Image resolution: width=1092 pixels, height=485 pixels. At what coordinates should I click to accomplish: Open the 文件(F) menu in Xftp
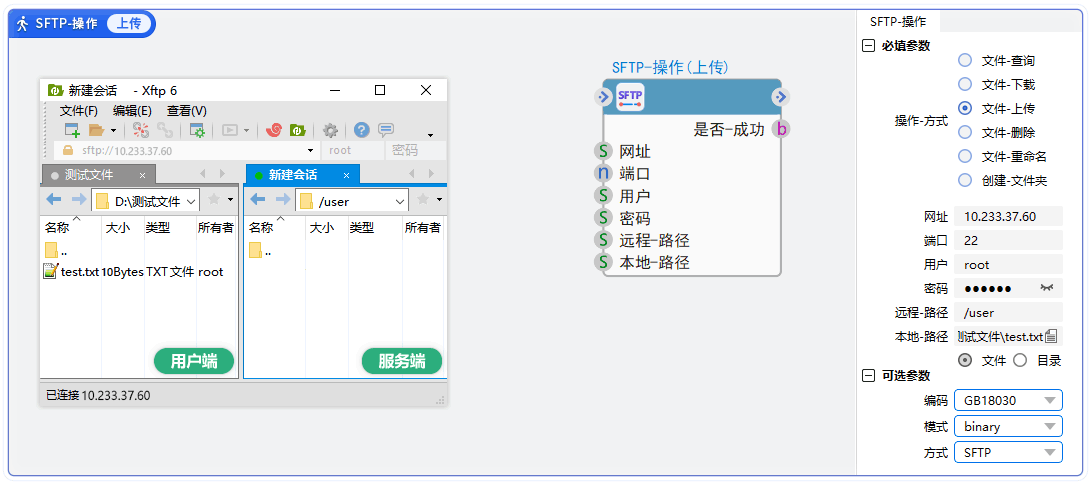point(79,111)
